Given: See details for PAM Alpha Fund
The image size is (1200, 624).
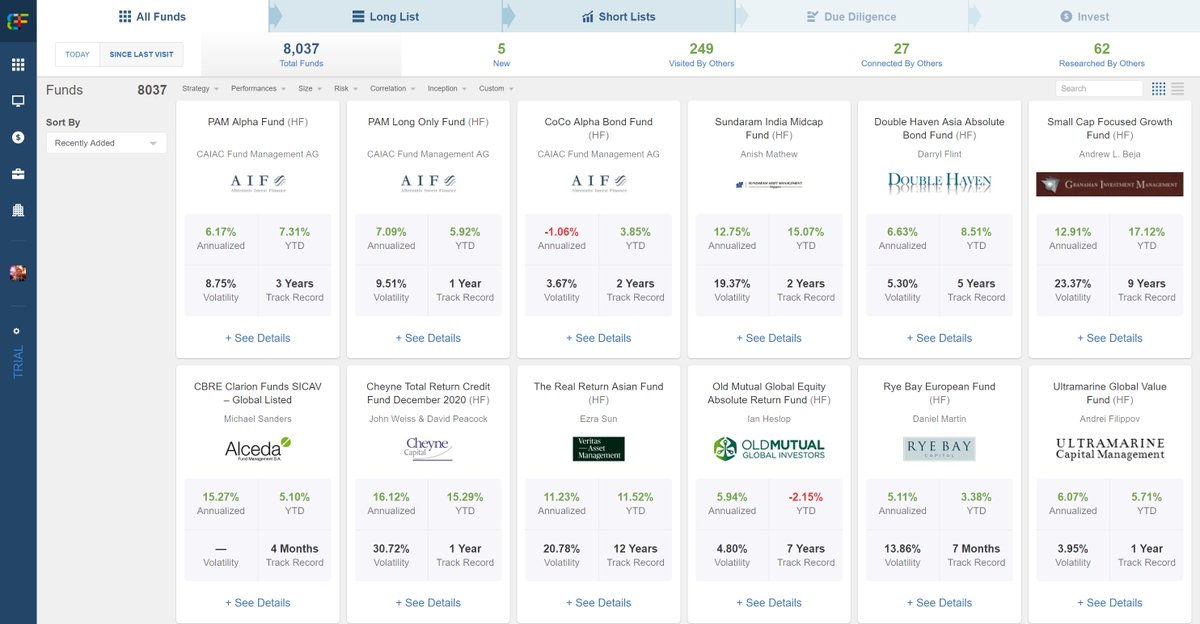Looking at the screenshot, I should click(258, 338).
